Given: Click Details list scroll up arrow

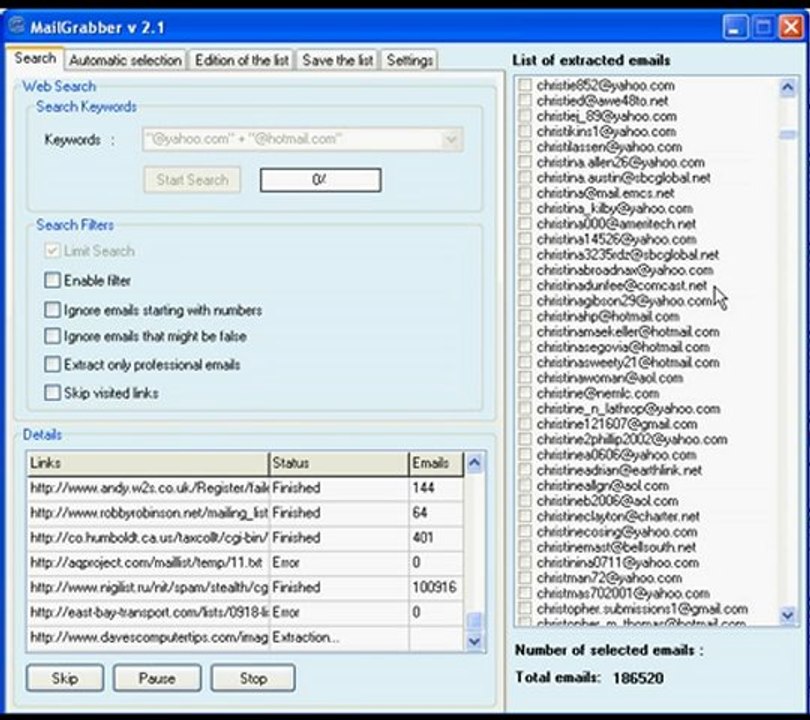Looking at the screenshot, I should (x=474, y=463).
